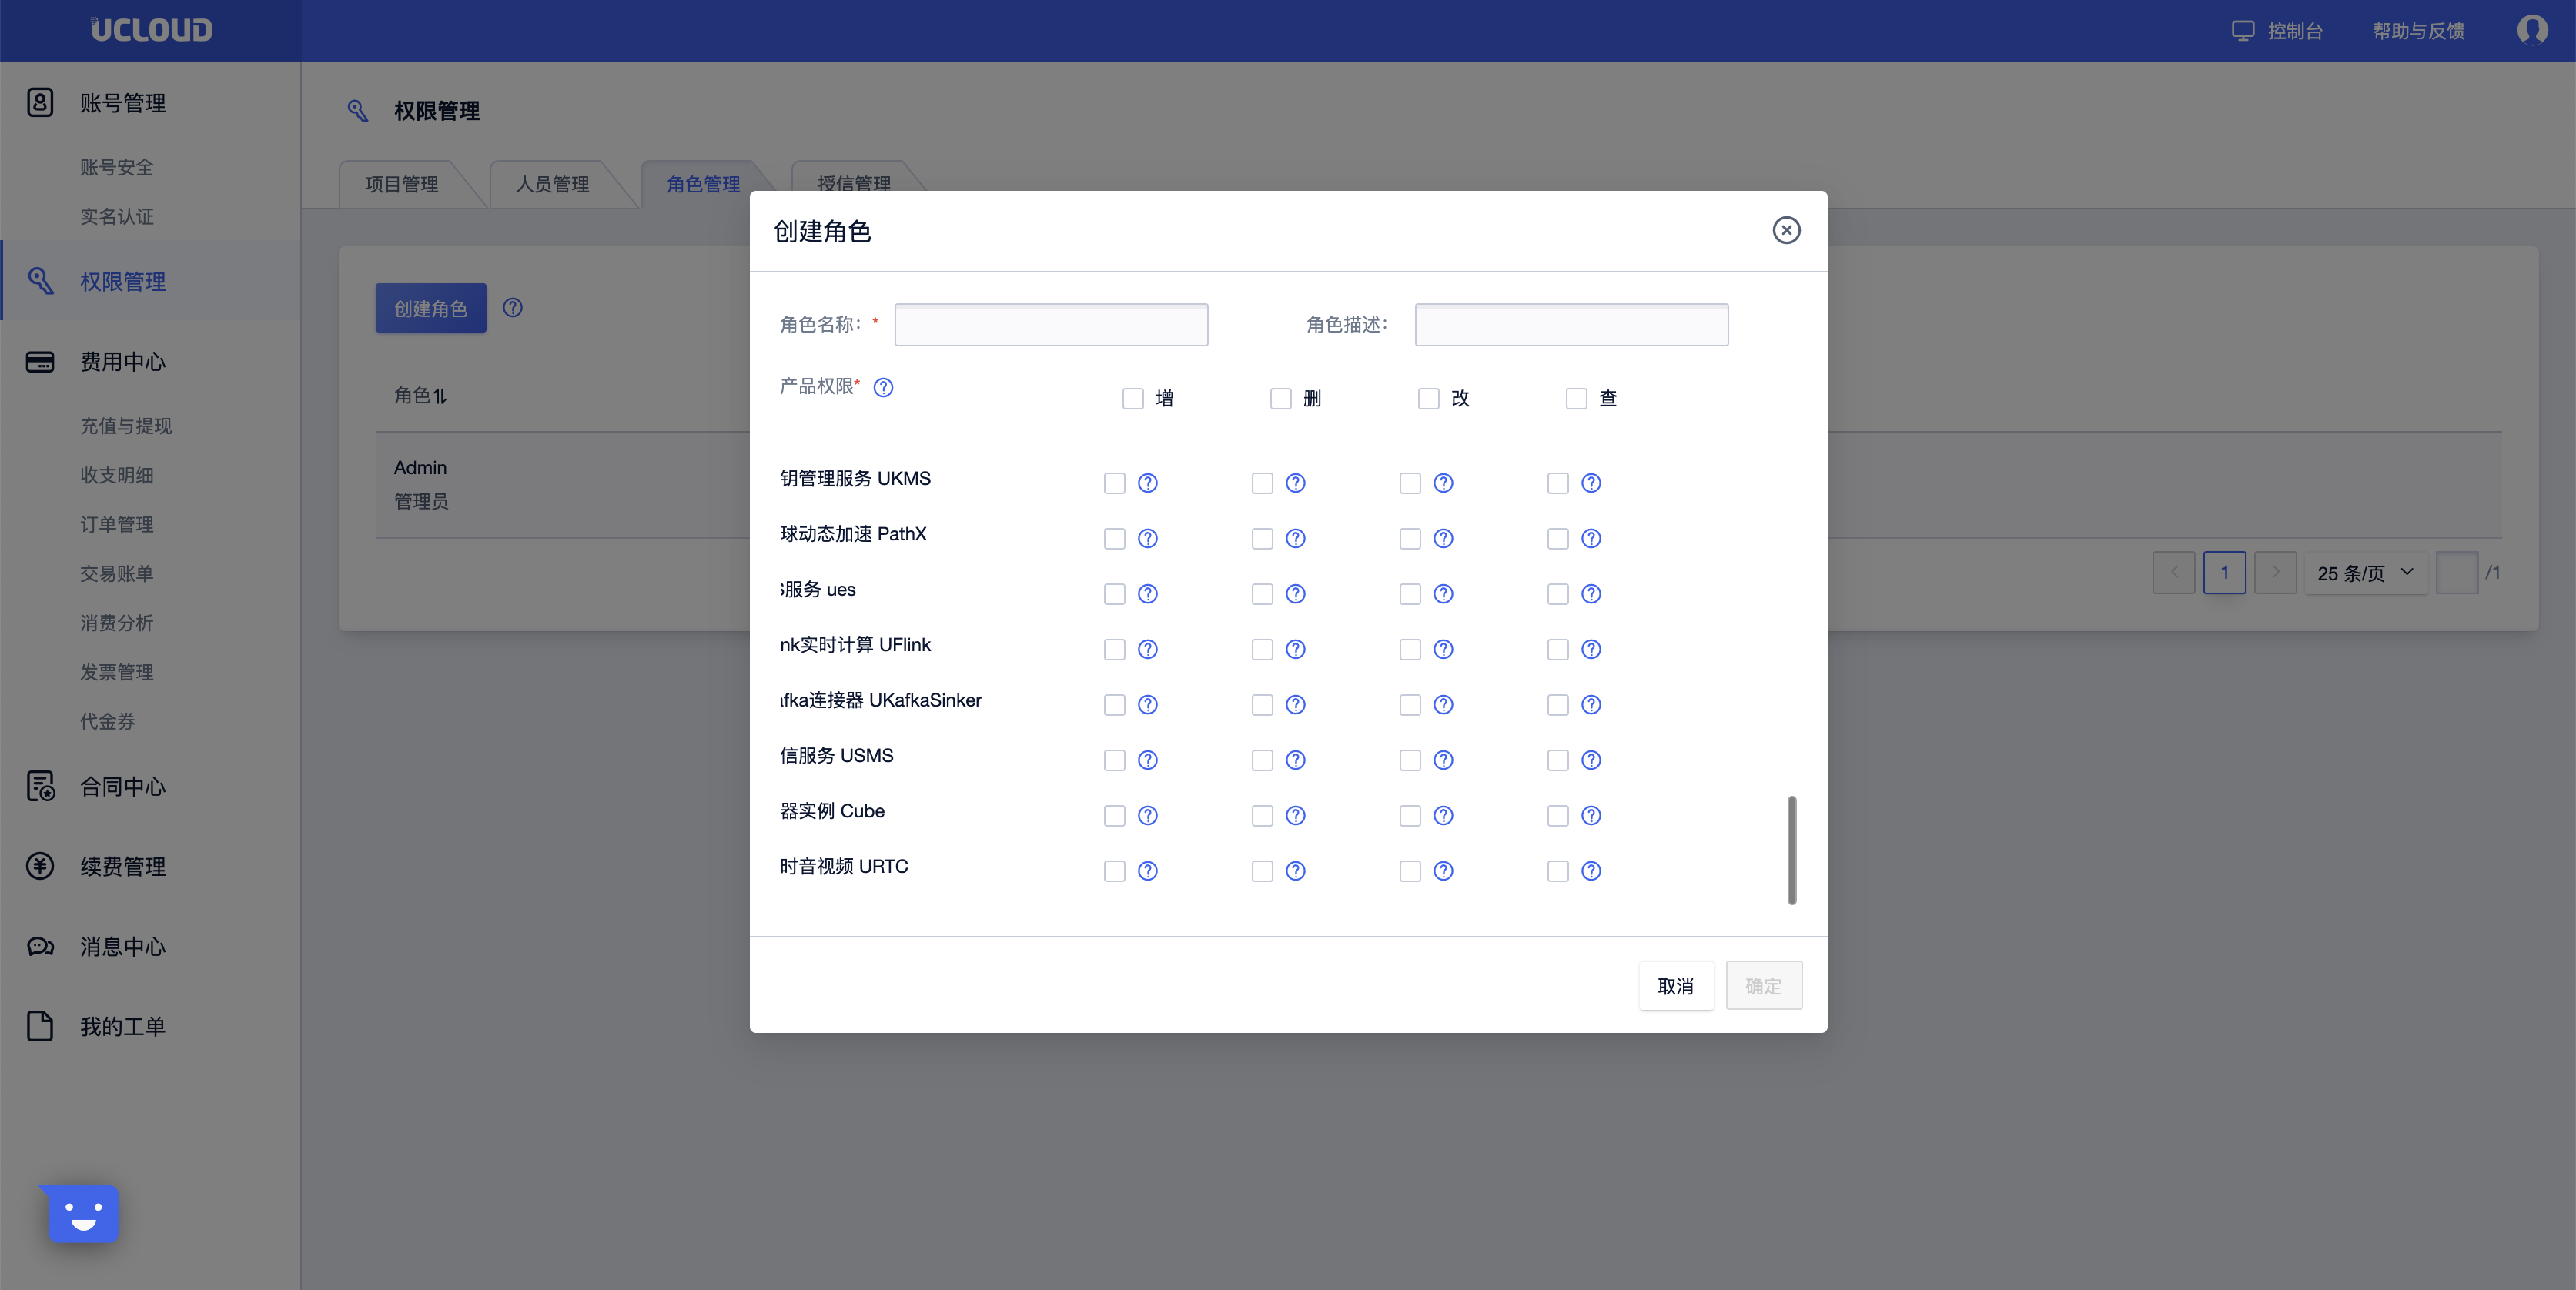Check the 增 select-all checkbox
Screen dimensions: 2576x1290
coord(1132,399)
